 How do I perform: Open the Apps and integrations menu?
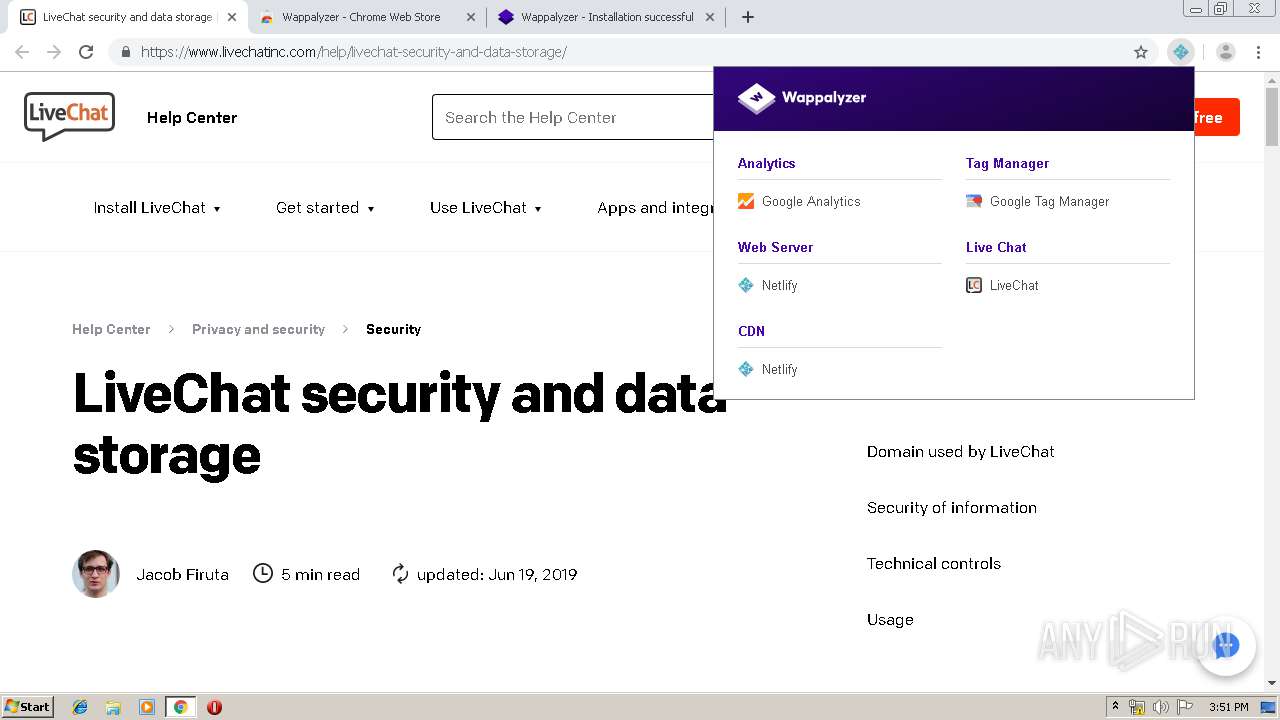point(655,208)
